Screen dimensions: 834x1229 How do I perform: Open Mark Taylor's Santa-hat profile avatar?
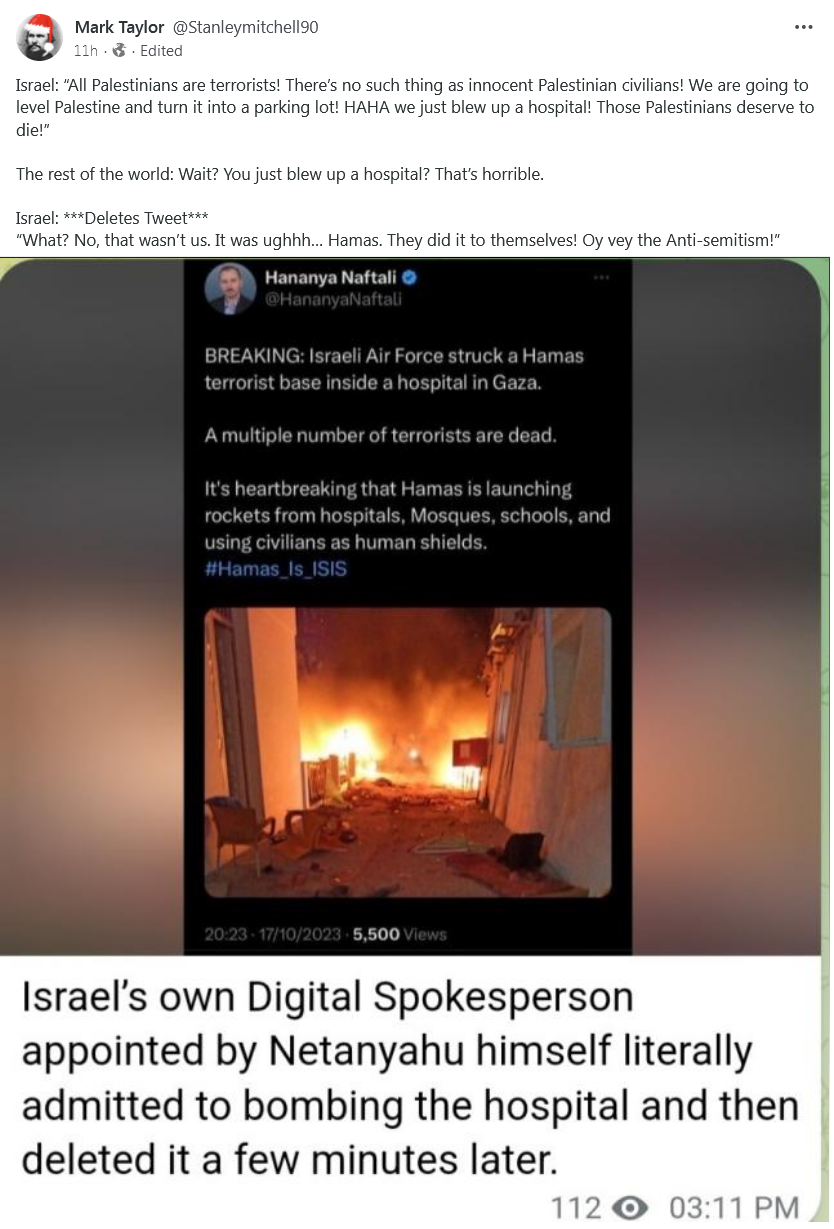pos(39,38)
